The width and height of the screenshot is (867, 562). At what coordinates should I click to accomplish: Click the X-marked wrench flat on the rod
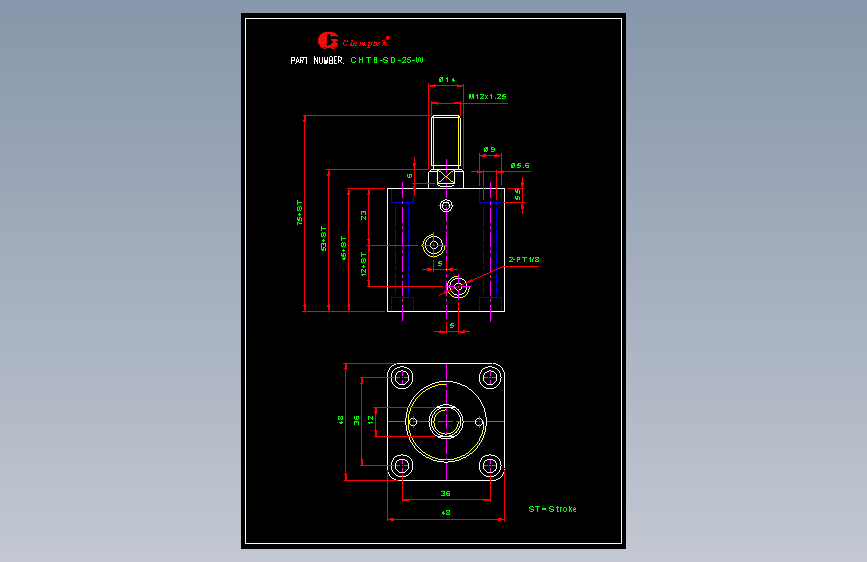446,178
